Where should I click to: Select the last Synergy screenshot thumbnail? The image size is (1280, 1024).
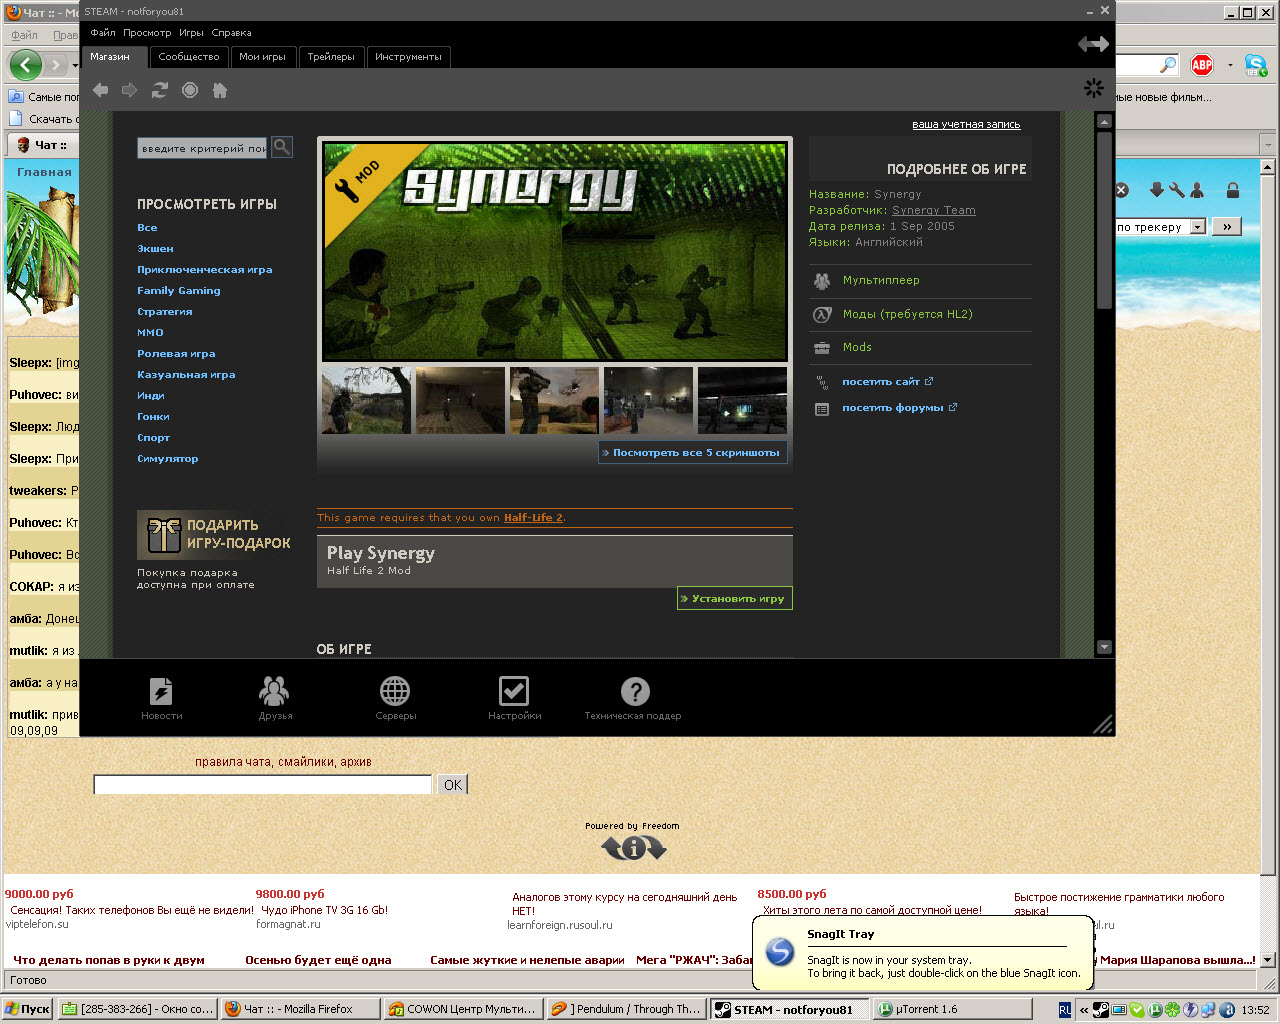click(742, 400)
